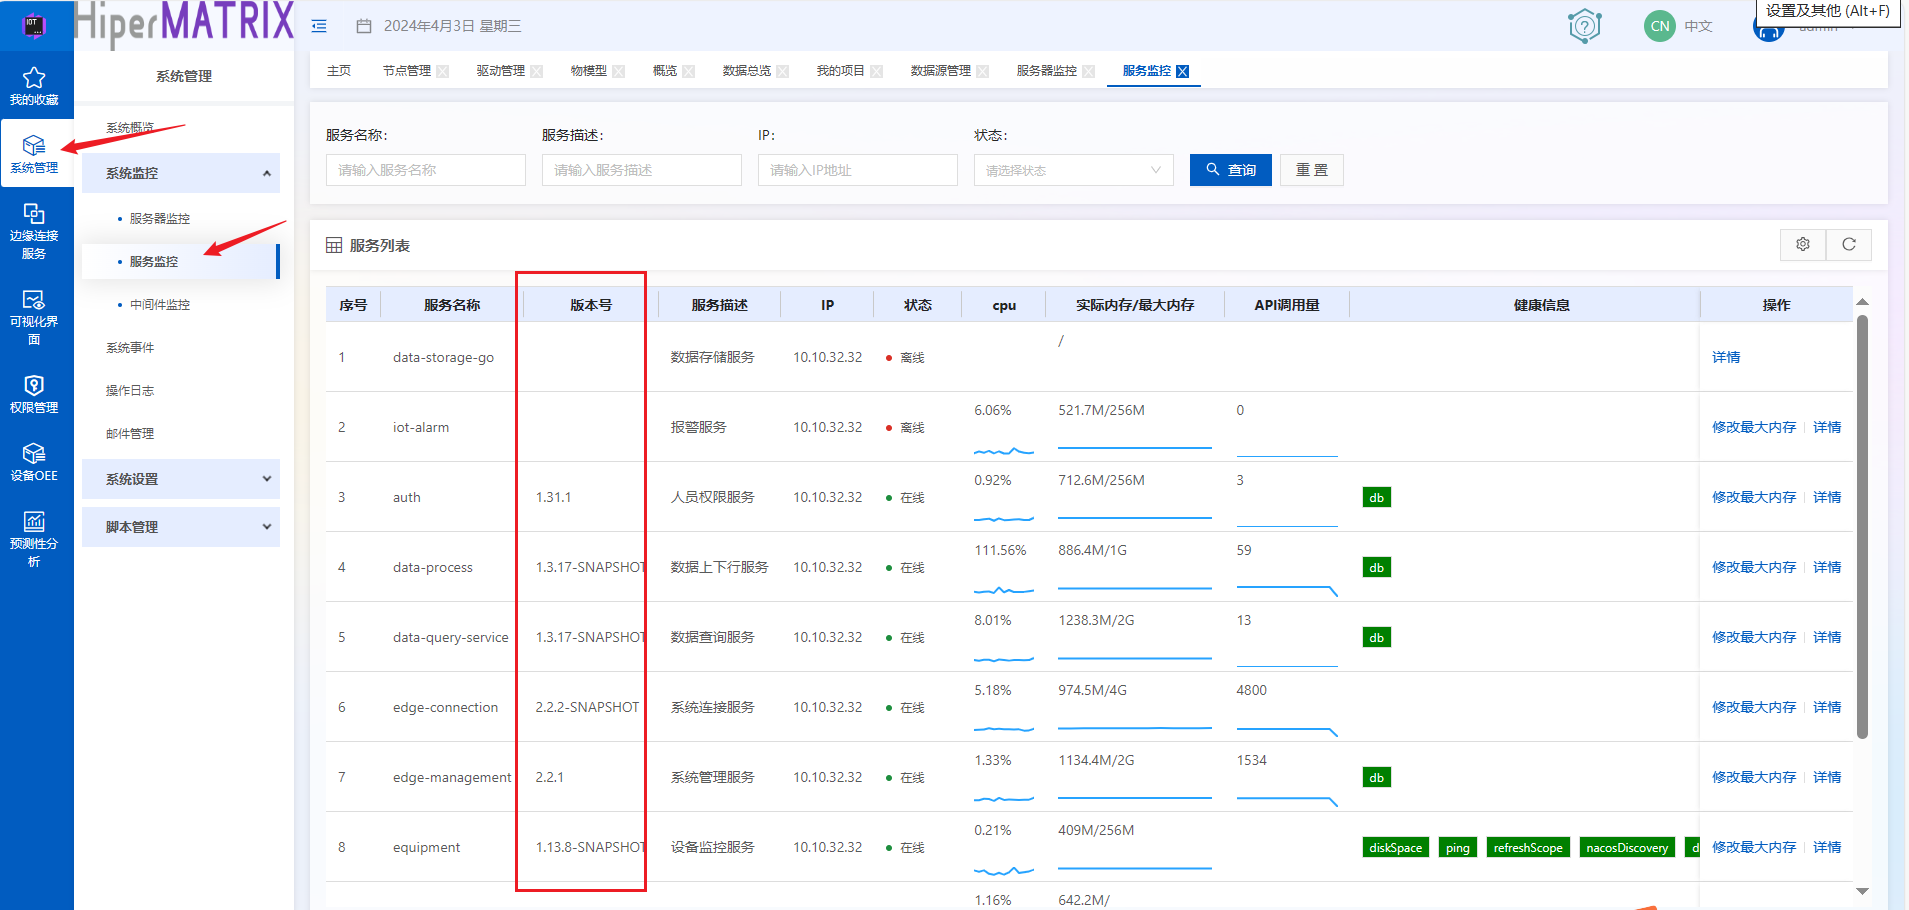Open 服务器监控 in the sidebar
Viewport: 1909px width, 910px height.
click(160, 219)
